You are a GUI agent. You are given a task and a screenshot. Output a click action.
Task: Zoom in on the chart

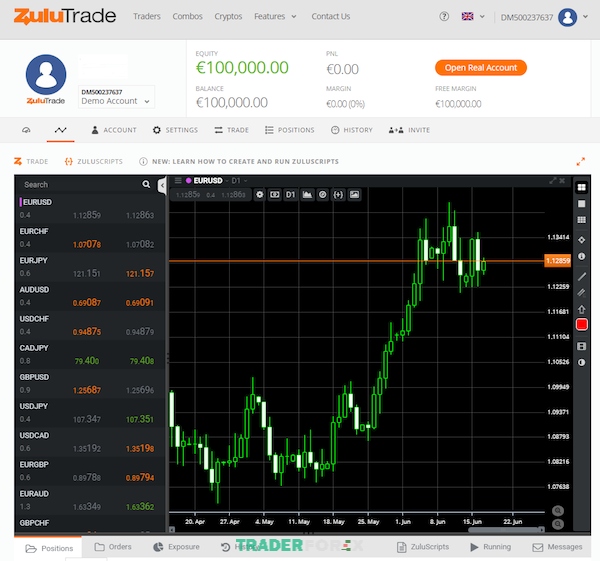(558, 510)
